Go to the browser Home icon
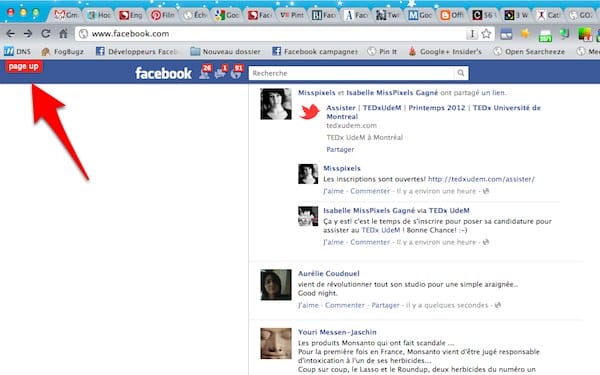The width and height of the screenshot is (600, 375). pyautogui.click(x=63, y=34)
